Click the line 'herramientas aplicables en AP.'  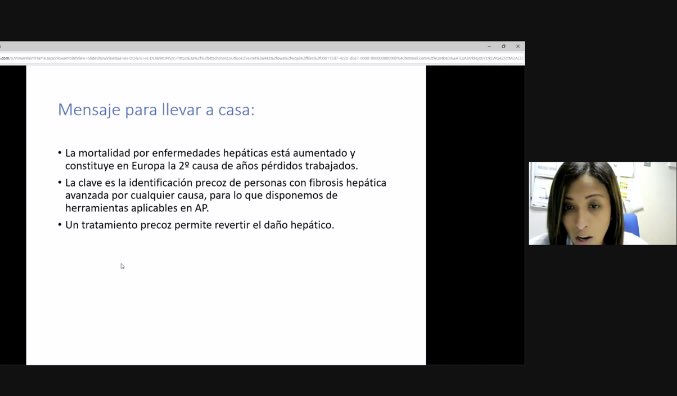pyautogui.click(x=137, y=208)
